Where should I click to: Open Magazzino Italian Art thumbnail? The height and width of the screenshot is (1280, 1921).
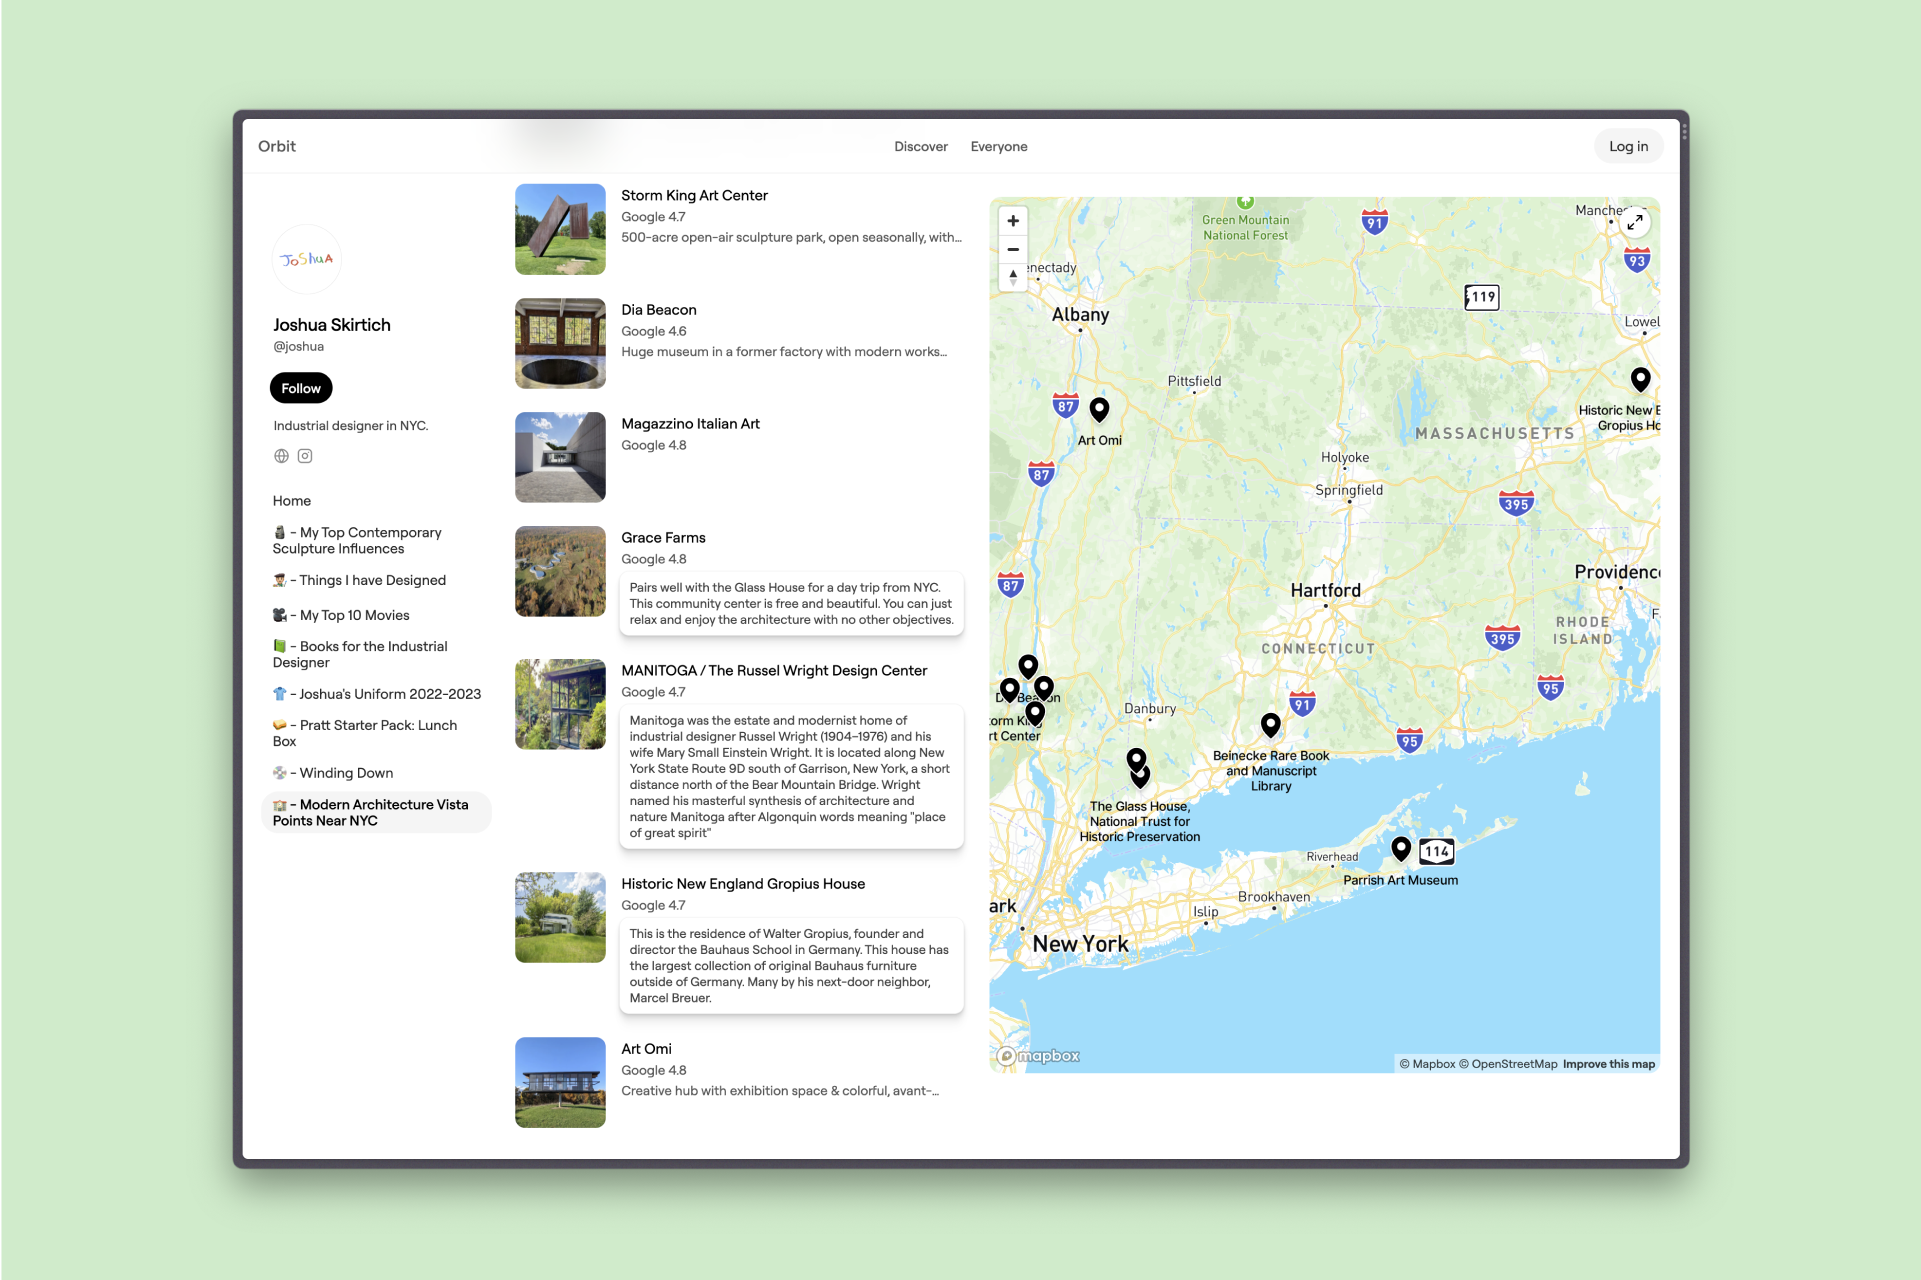(x=560, y=457)
